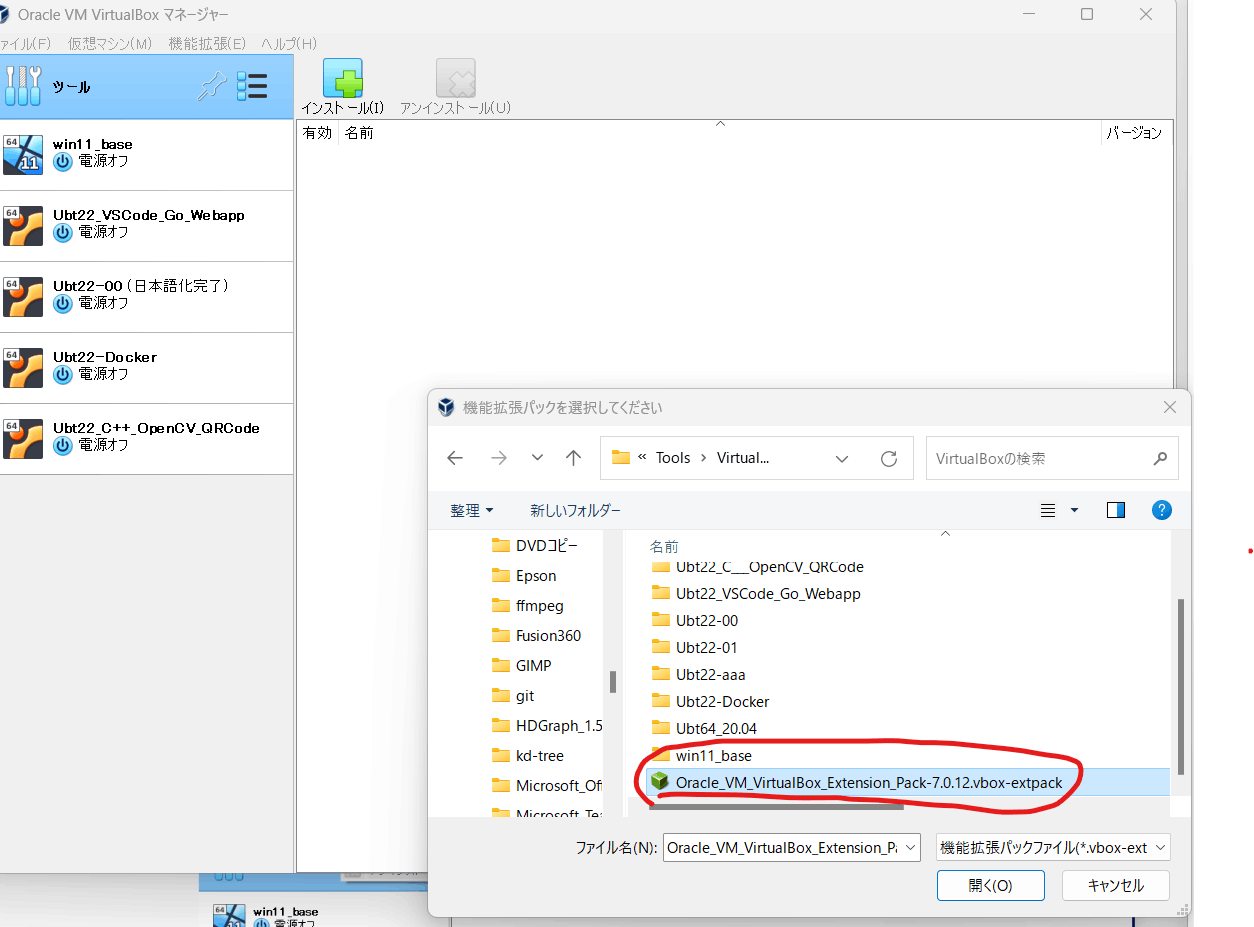Select the Ubt22-Docker VM icon
The width and height of the screenshot is (1254, 927).
tap(23, 368)
